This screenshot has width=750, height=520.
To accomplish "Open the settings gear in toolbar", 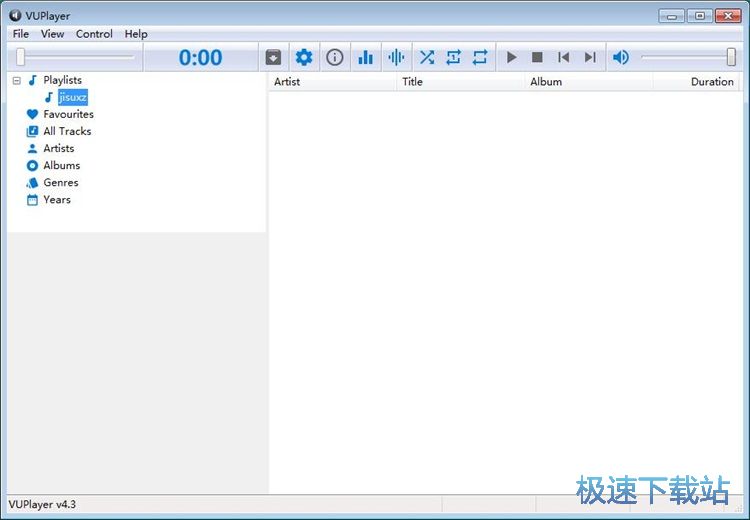I will pos(304,58).
